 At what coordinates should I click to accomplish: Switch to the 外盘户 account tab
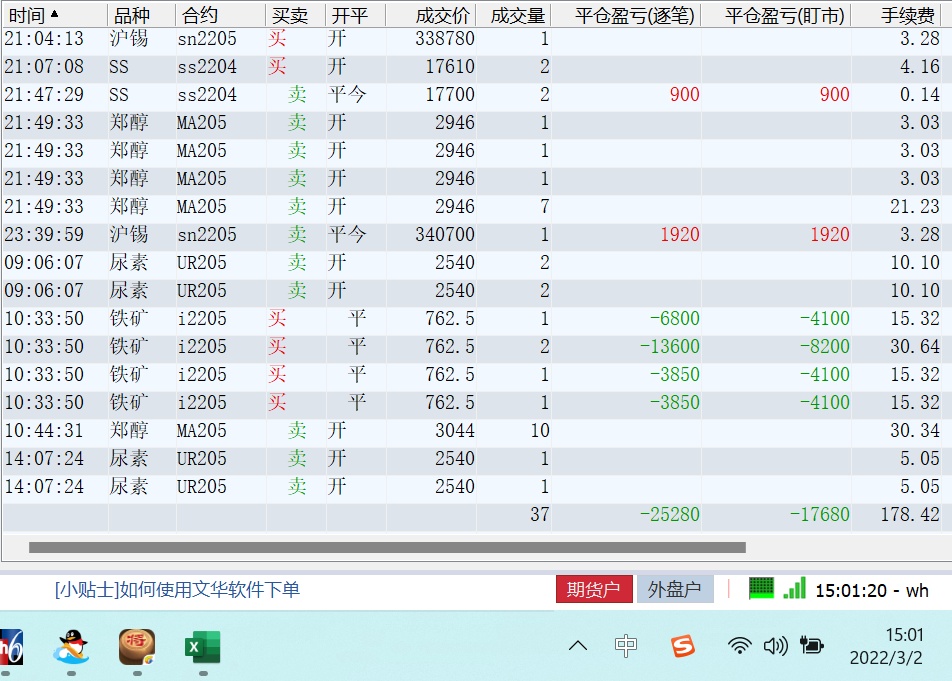click(x=675, y=589)
